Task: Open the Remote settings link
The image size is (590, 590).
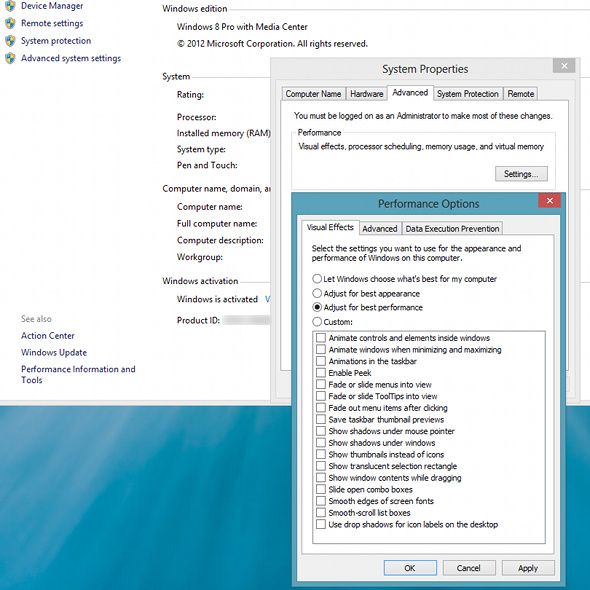Action: (52, 23)
